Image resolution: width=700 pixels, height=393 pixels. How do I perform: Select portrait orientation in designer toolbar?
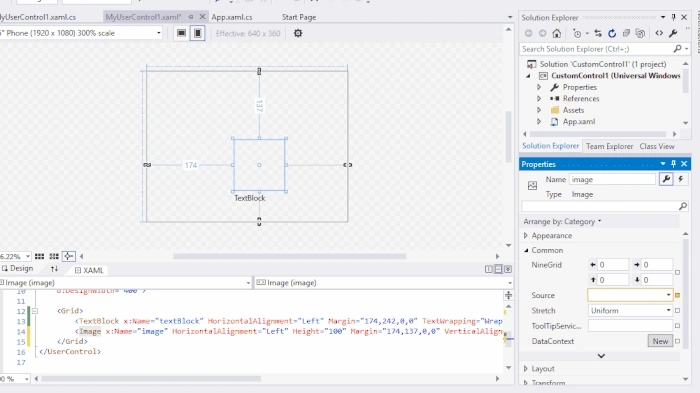pos(198,33)
